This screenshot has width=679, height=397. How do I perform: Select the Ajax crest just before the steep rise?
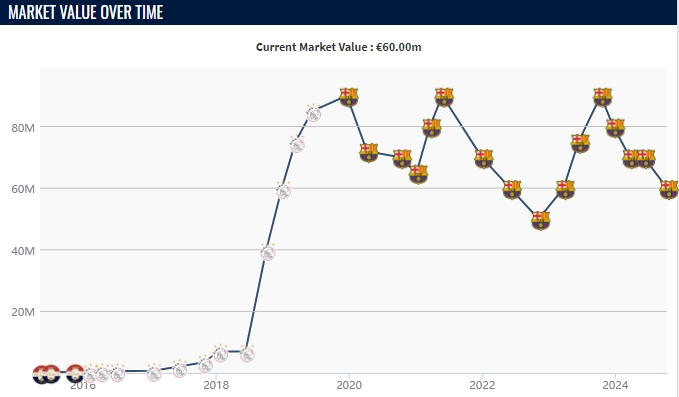point(247,355)
